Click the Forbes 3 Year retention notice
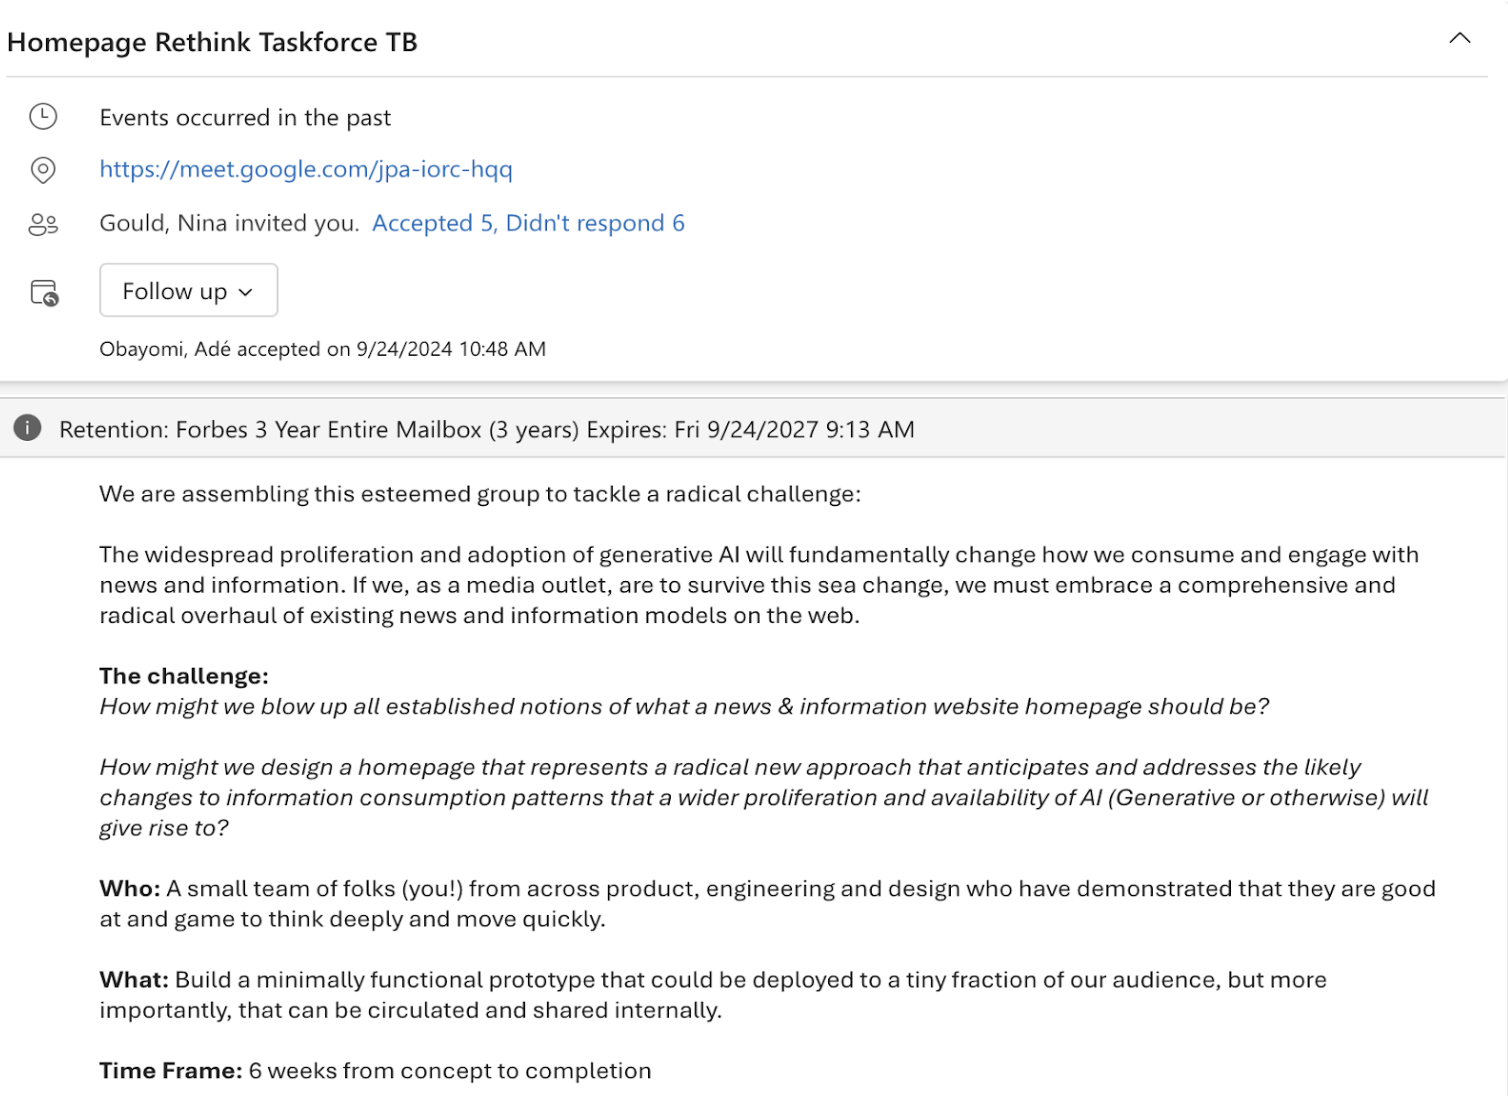This screenshot has width=1508, height=1096. coord(486,430)
